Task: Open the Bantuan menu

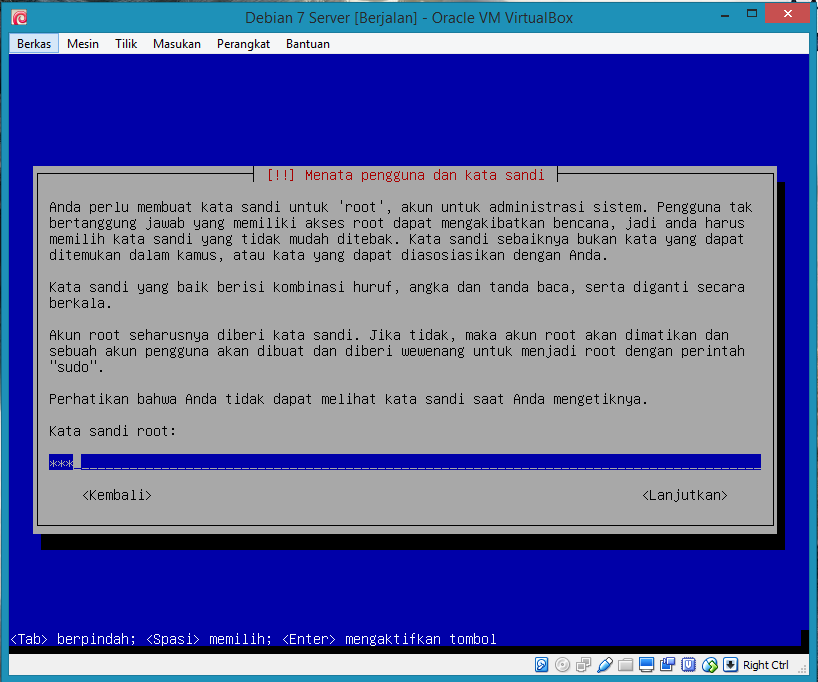Action: [x=308, y=44]
